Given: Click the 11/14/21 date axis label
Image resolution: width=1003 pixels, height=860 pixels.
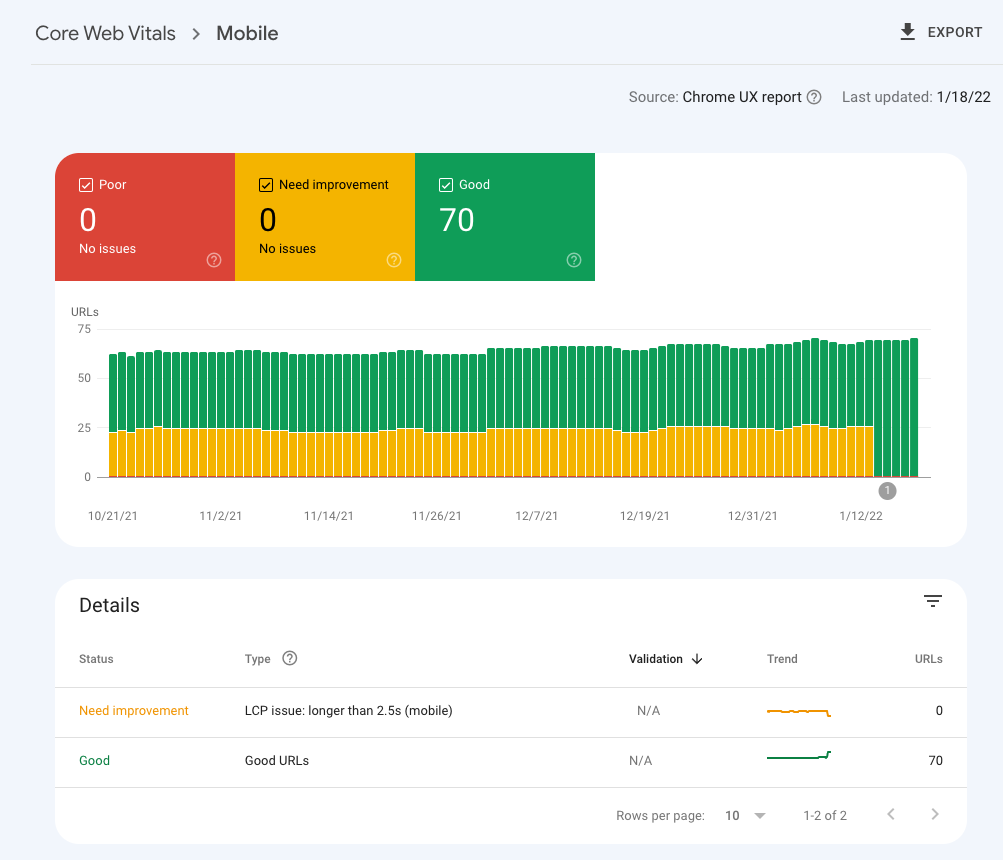Looking at the screenshot, I should pos(329,516).
